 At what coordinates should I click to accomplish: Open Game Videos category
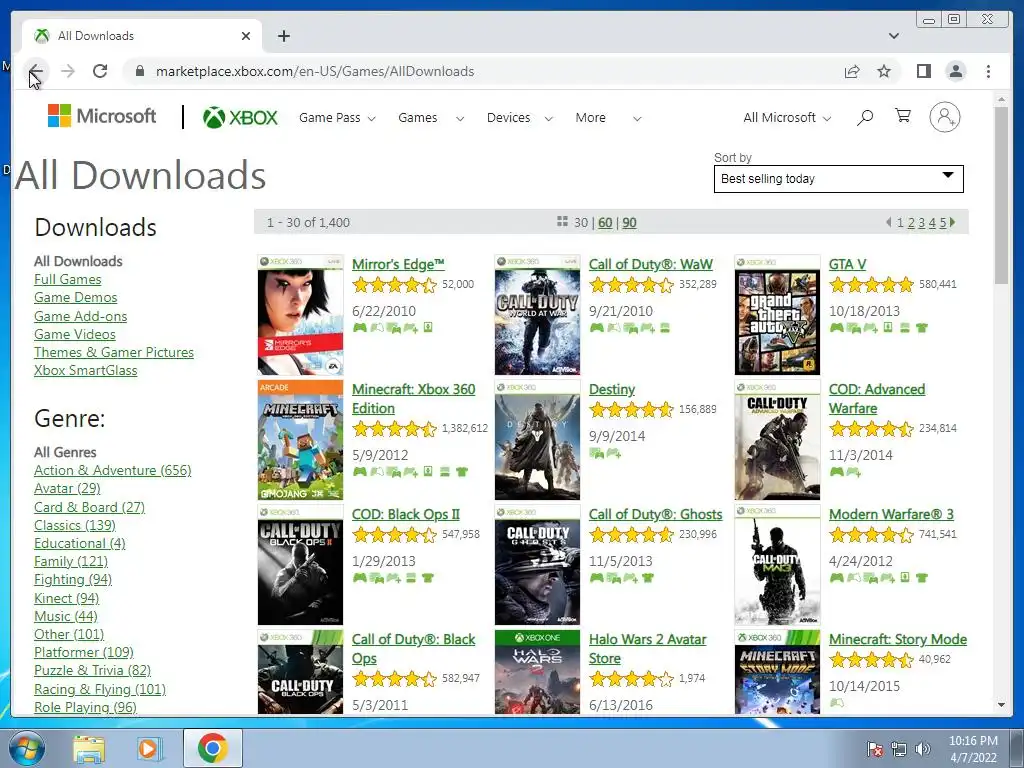click(74, 334)
